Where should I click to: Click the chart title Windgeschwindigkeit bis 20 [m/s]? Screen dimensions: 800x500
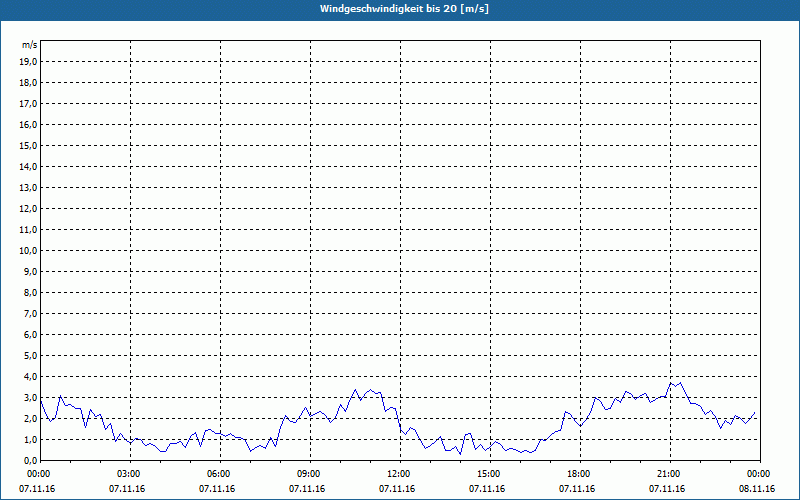coord(404,9)
